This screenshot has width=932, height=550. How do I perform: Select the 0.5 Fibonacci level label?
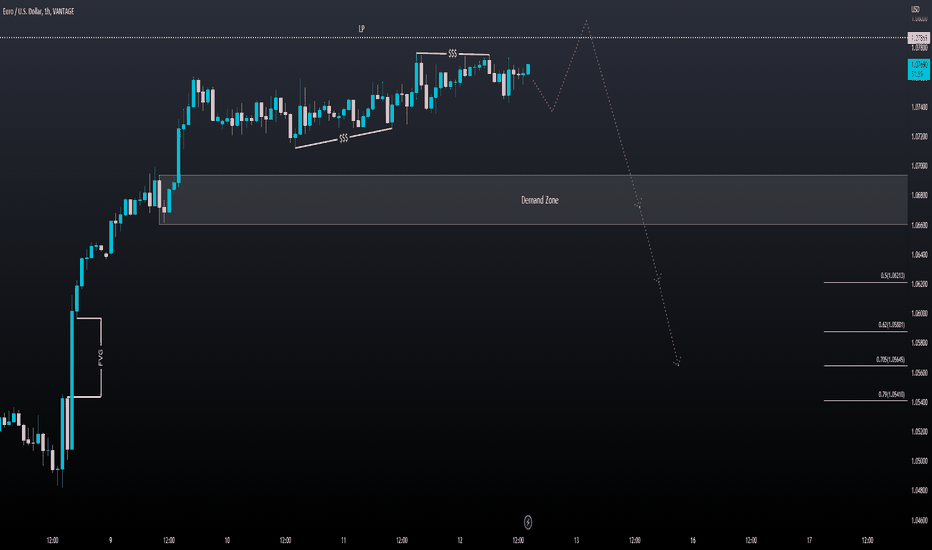click(x=893, y=276)
